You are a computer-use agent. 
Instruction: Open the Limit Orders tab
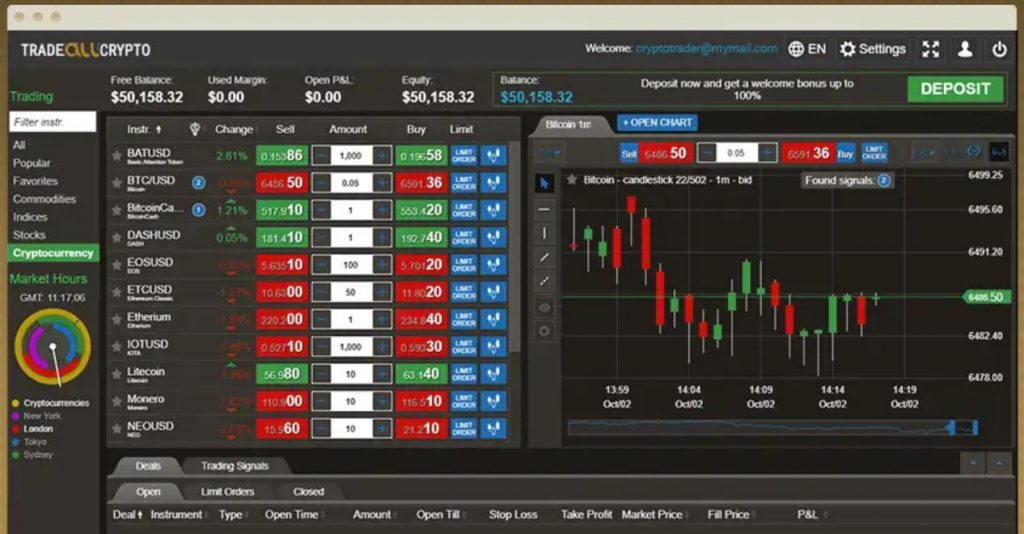[227, 492]
